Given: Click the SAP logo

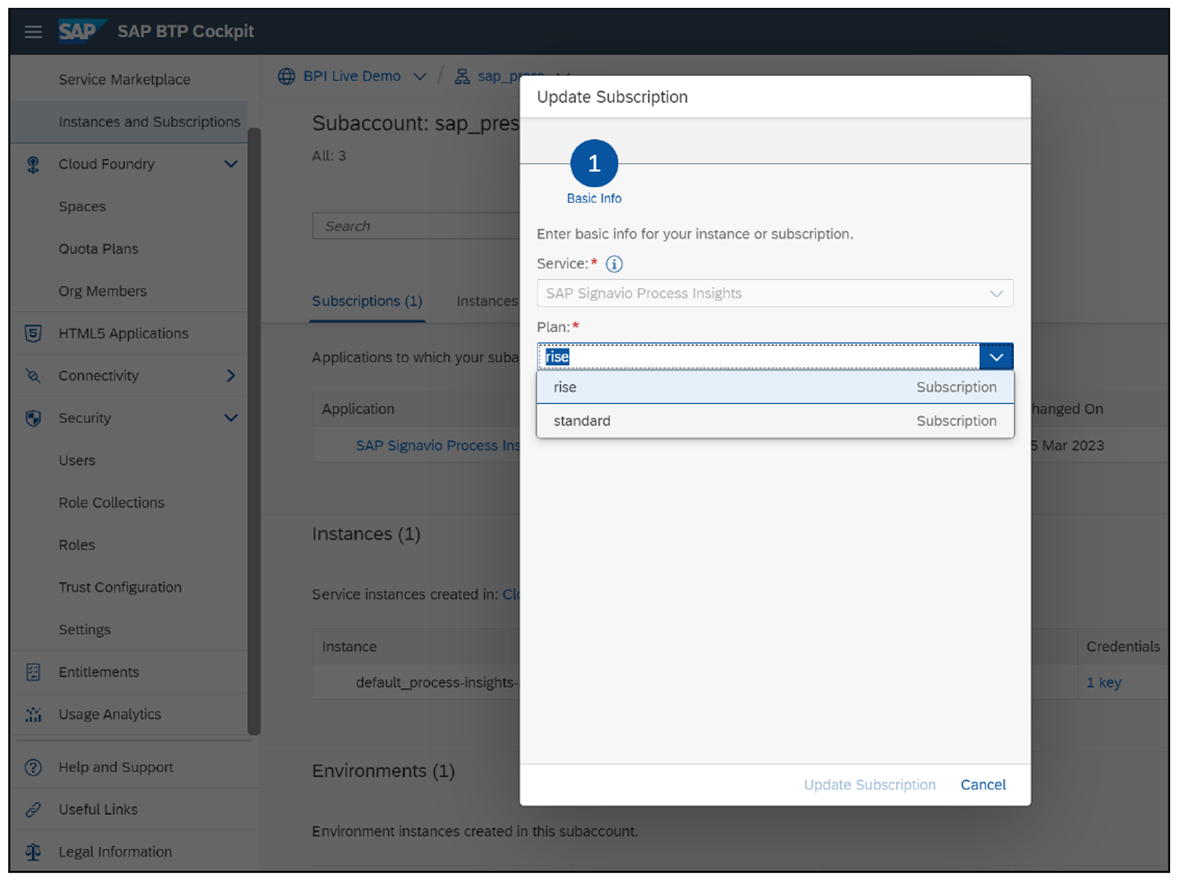Looking at the screenshot, I should click(x=78, y=32).
